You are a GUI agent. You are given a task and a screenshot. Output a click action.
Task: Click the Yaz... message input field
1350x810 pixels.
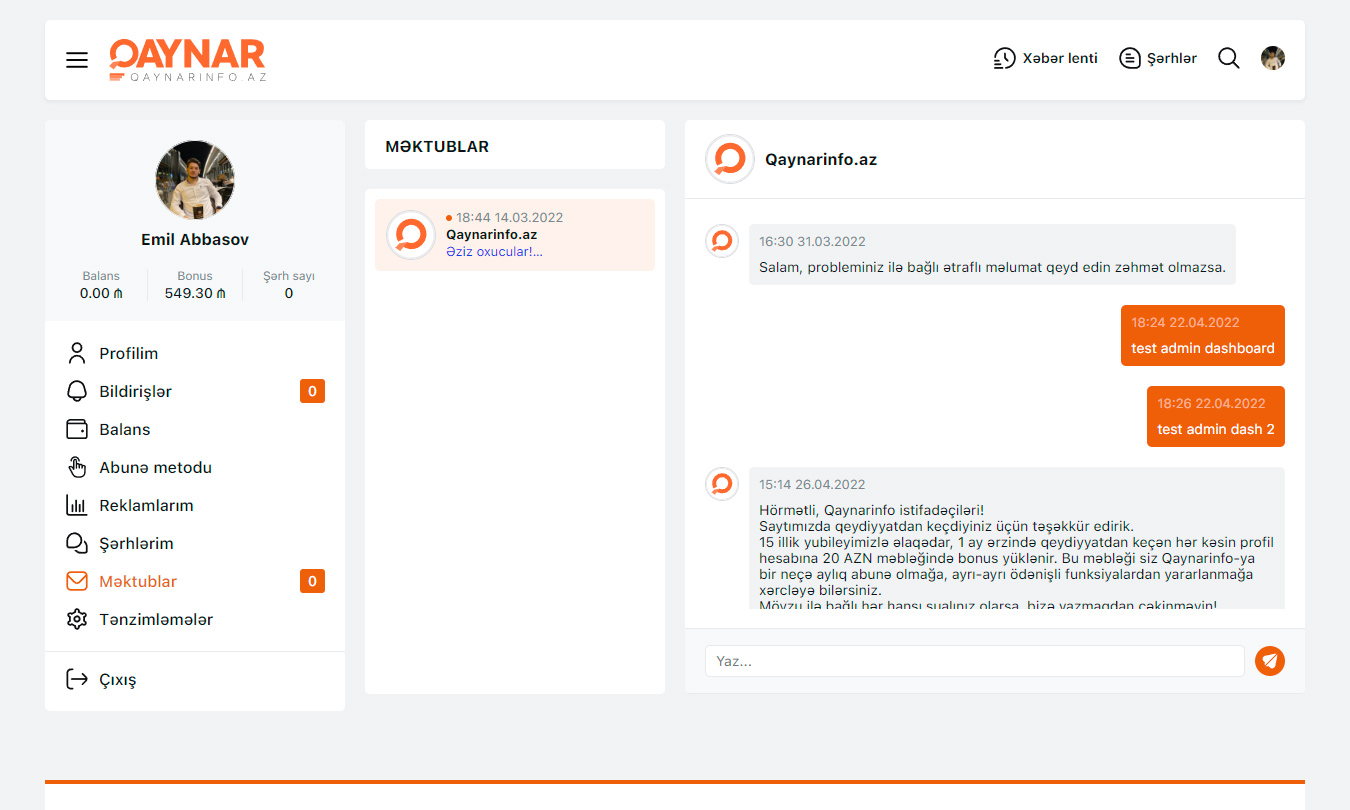[x=974, y=661]
